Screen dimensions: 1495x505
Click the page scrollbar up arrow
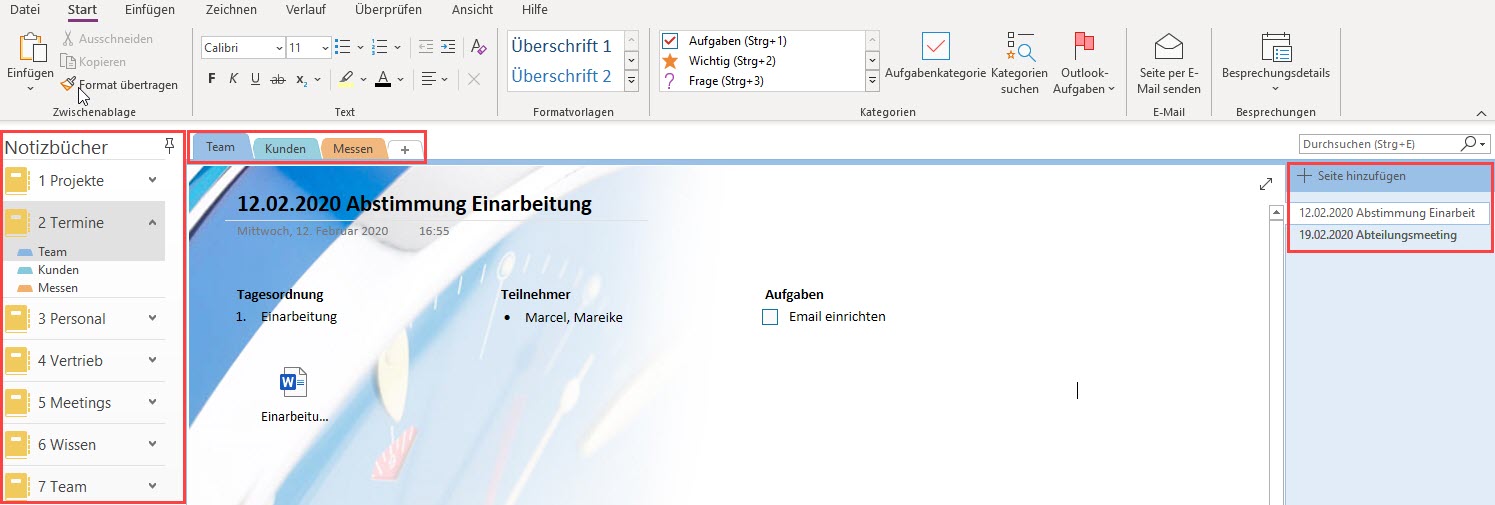pos(1275,212)
